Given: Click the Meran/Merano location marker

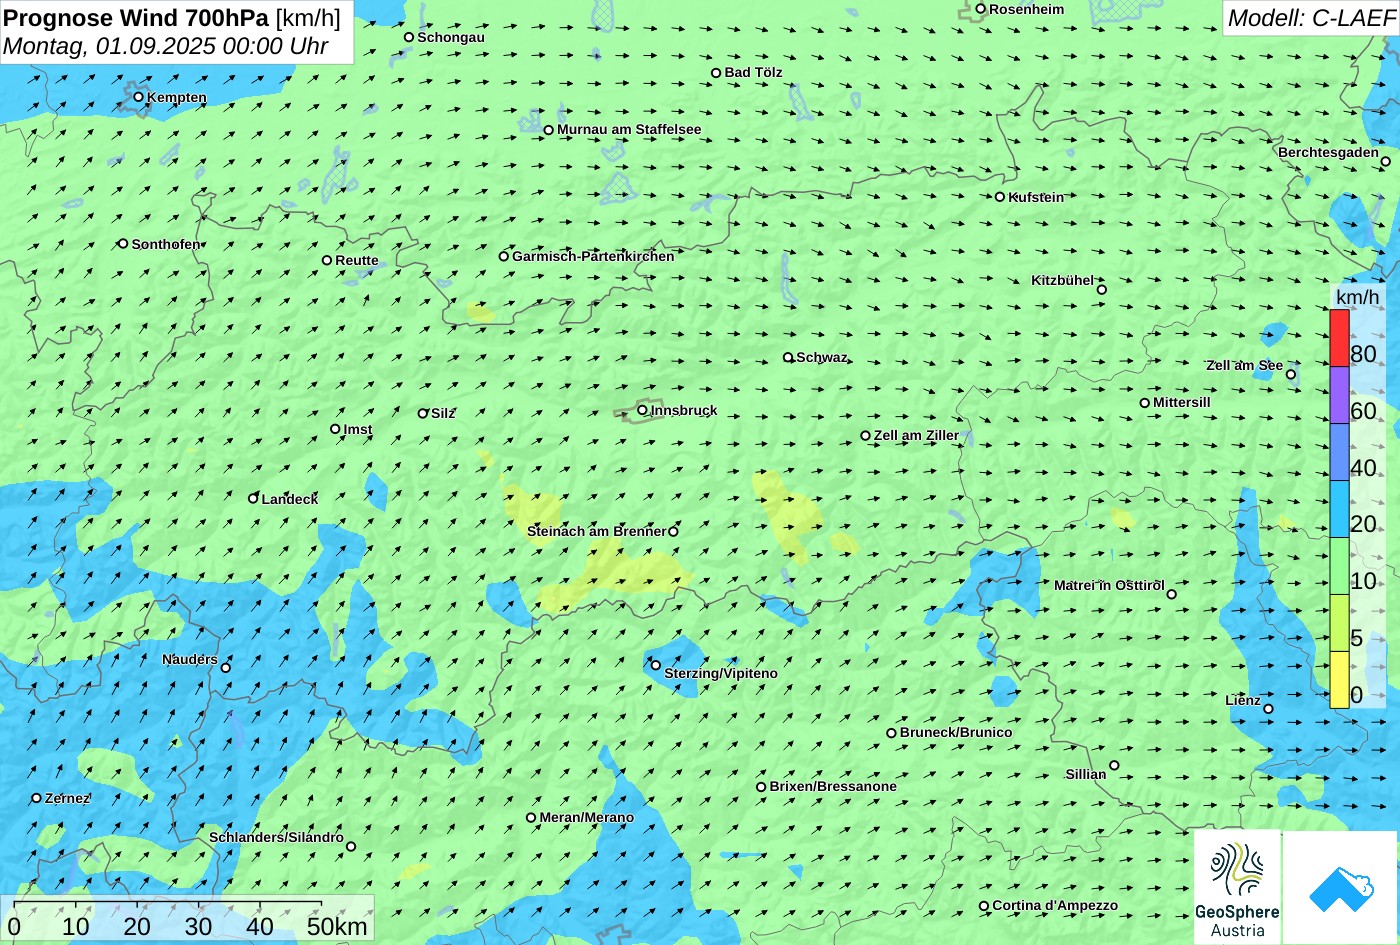Looking at the screenshot, I should coord(531,818).
